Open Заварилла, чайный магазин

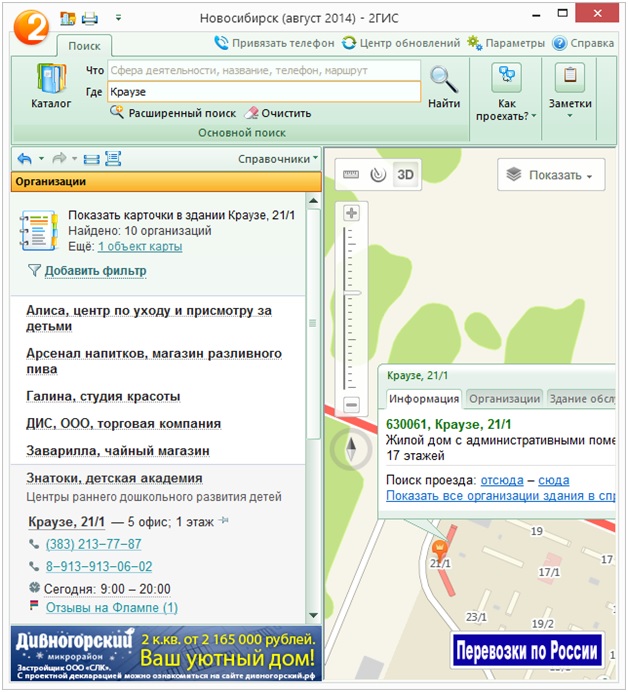118,451
